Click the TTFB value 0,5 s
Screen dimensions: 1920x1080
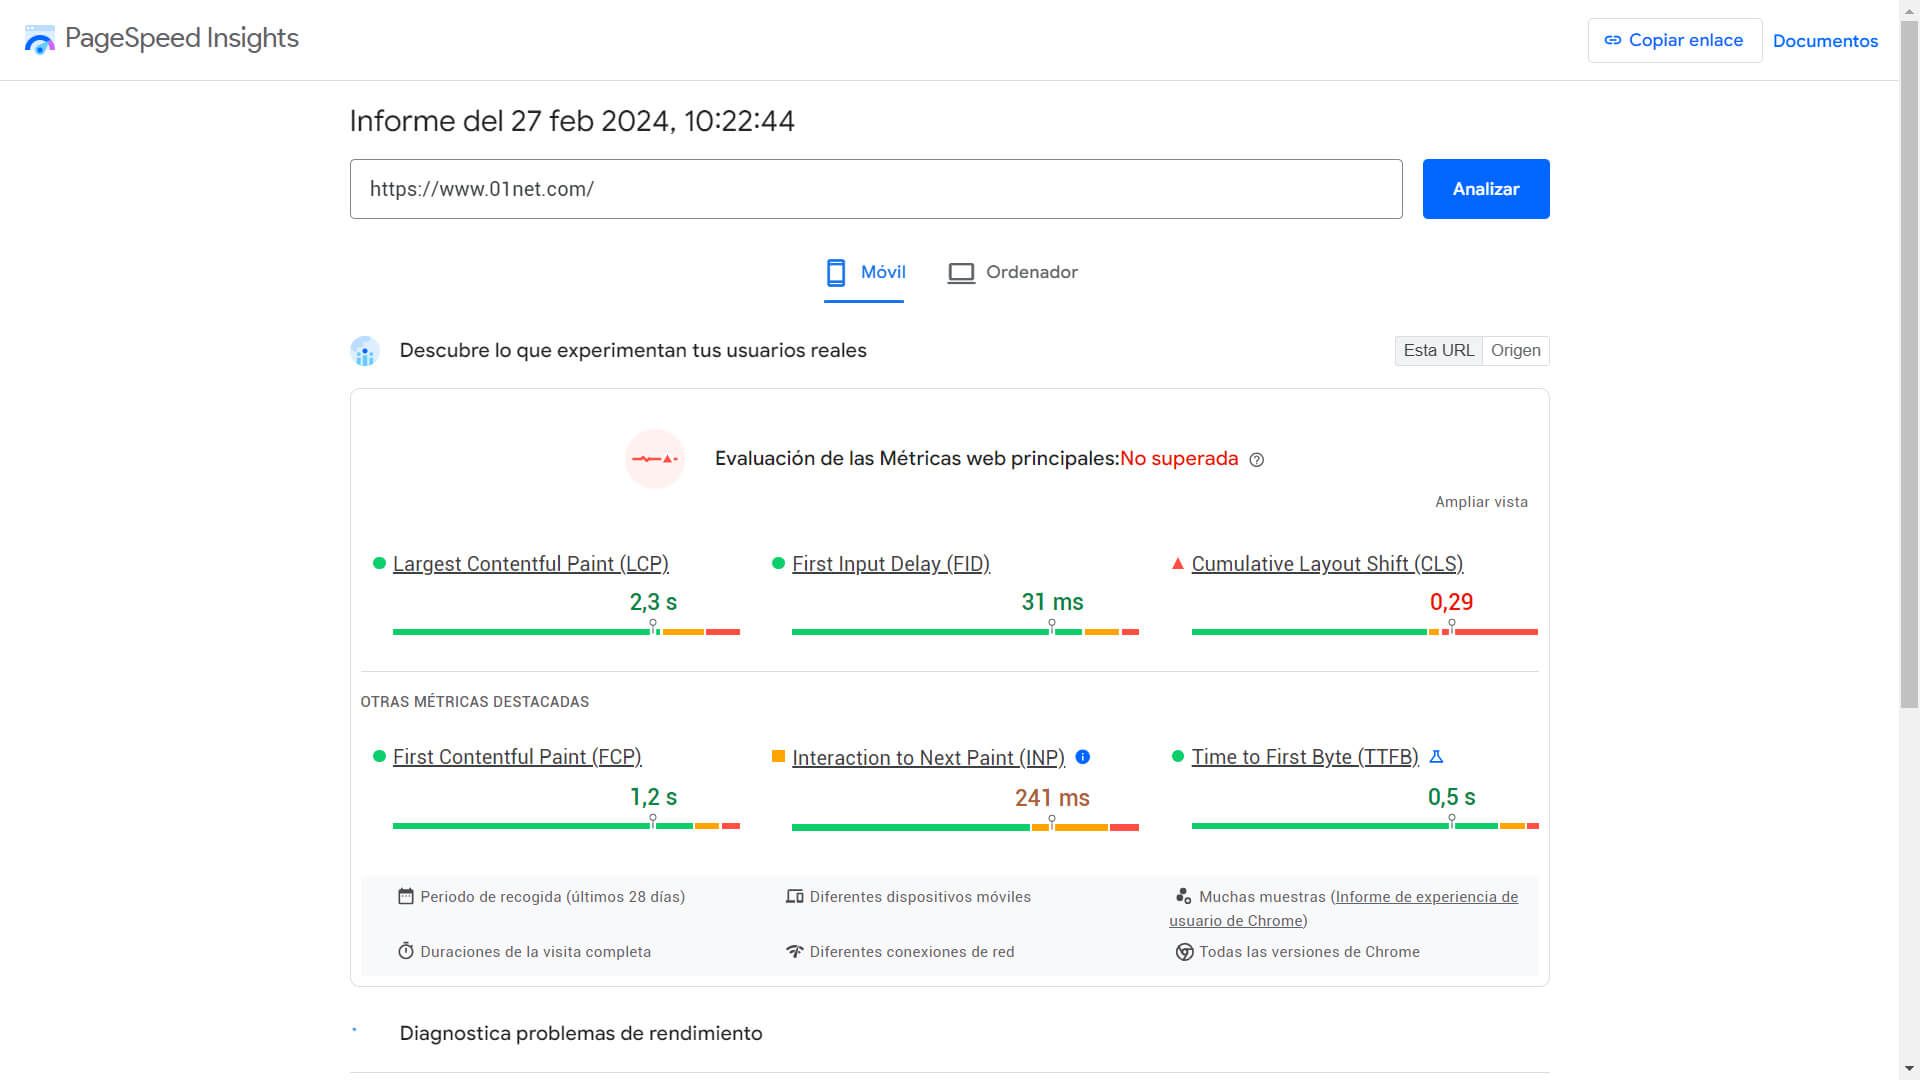1451,797
